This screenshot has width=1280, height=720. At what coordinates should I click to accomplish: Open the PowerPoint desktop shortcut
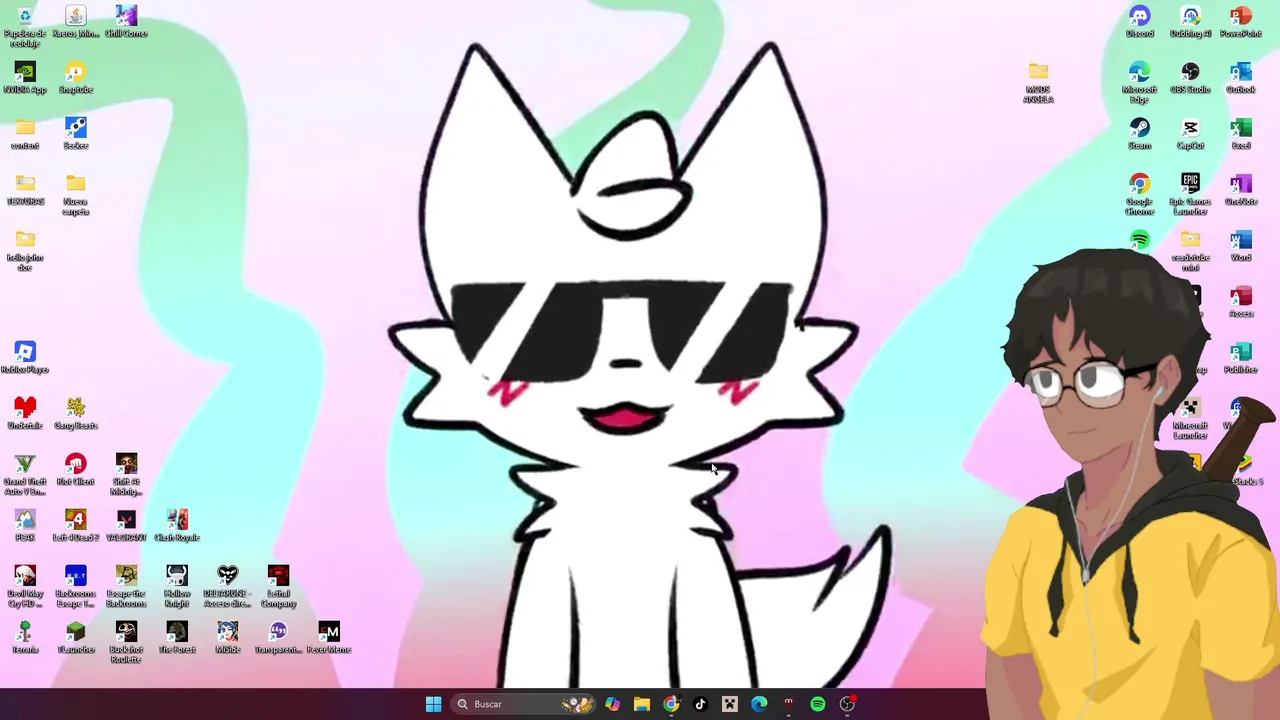pos(1241,22)
